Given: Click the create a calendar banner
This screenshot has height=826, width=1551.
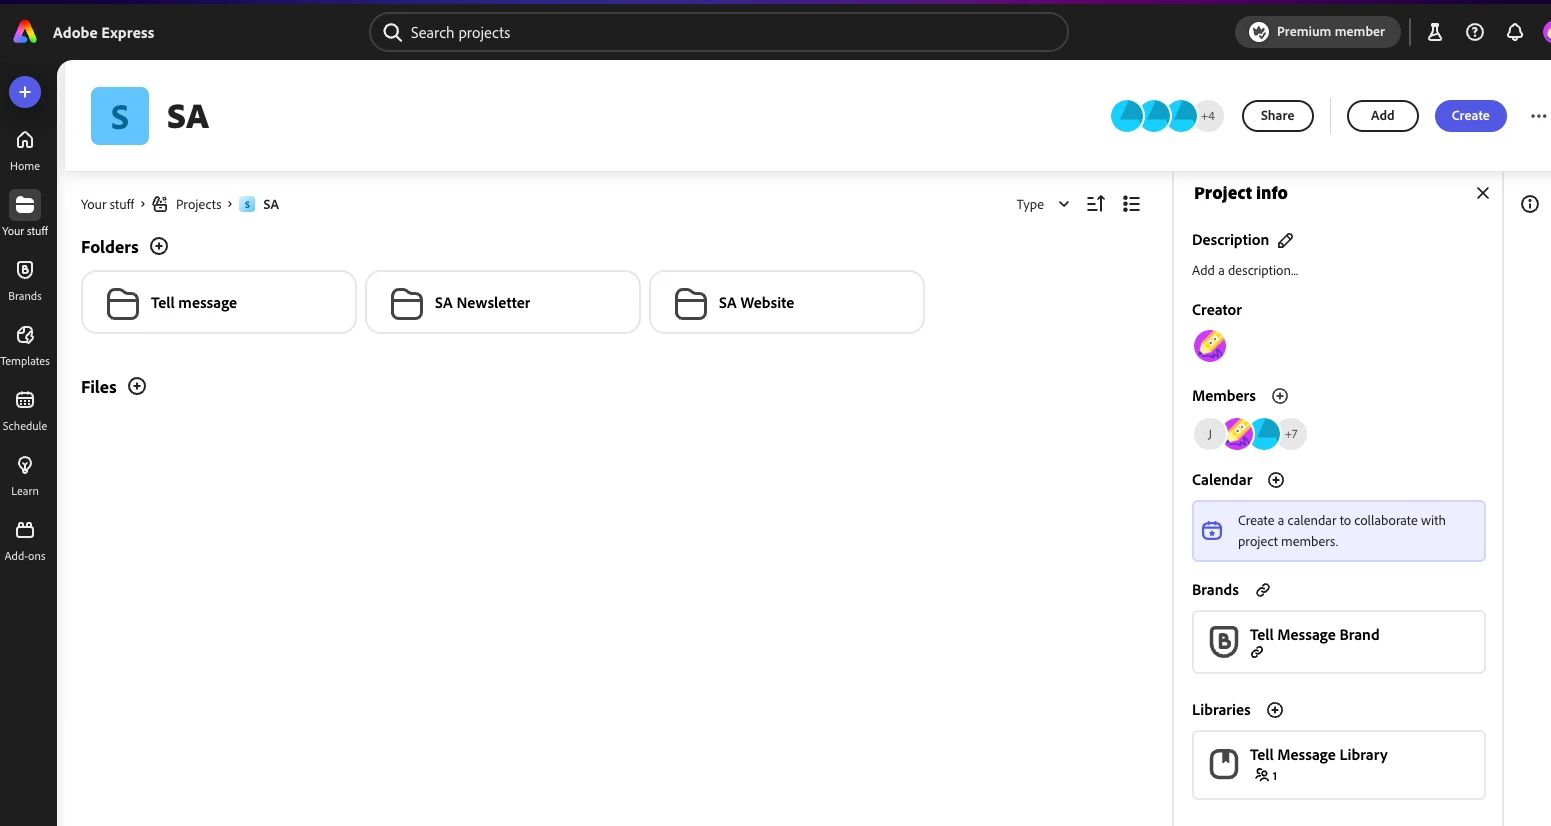Looking at the screenshot, I should point(1339,531).
